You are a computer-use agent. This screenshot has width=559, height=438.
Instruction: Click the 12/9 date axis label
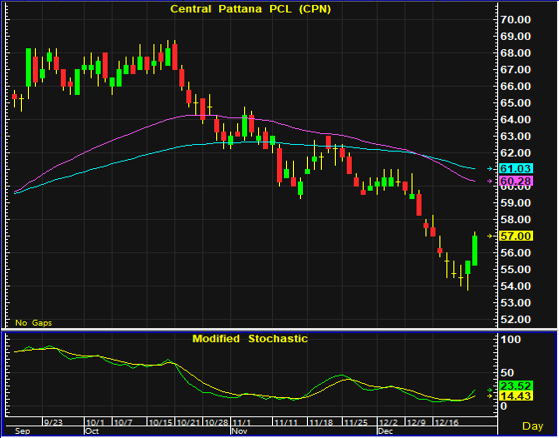click(x=416, y=422)
